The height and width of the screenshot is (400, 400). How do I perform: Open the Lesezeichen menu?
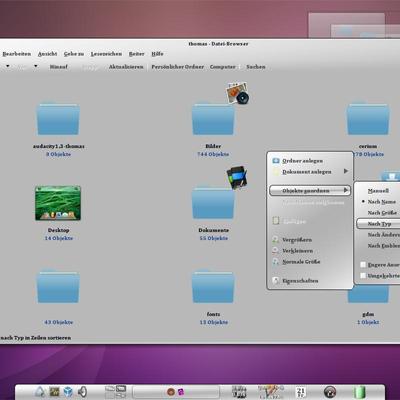coord(106,54)
